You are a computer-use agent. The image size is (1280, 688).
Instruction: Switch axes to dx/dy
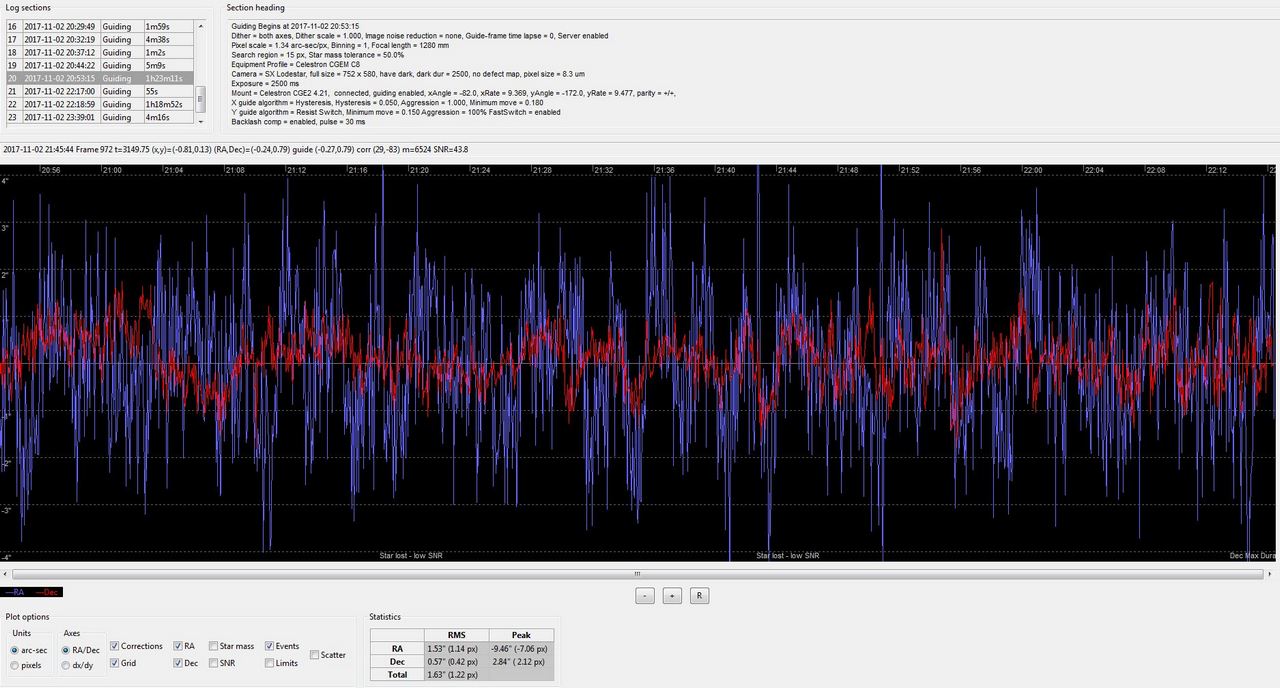[66, 665]
